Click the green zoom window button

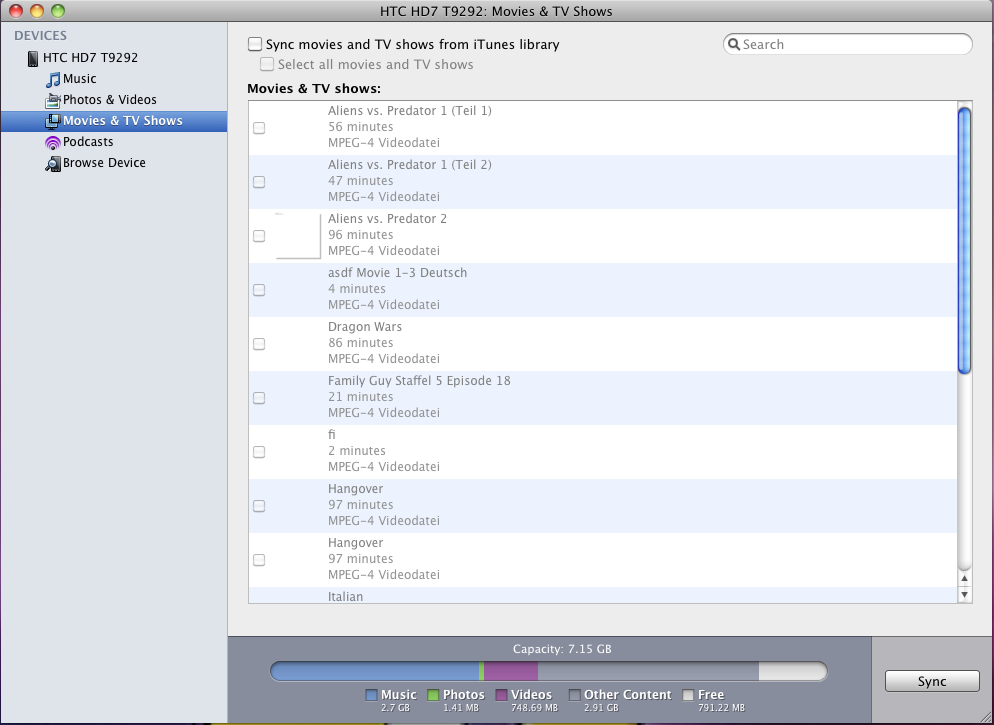(58, 11)
